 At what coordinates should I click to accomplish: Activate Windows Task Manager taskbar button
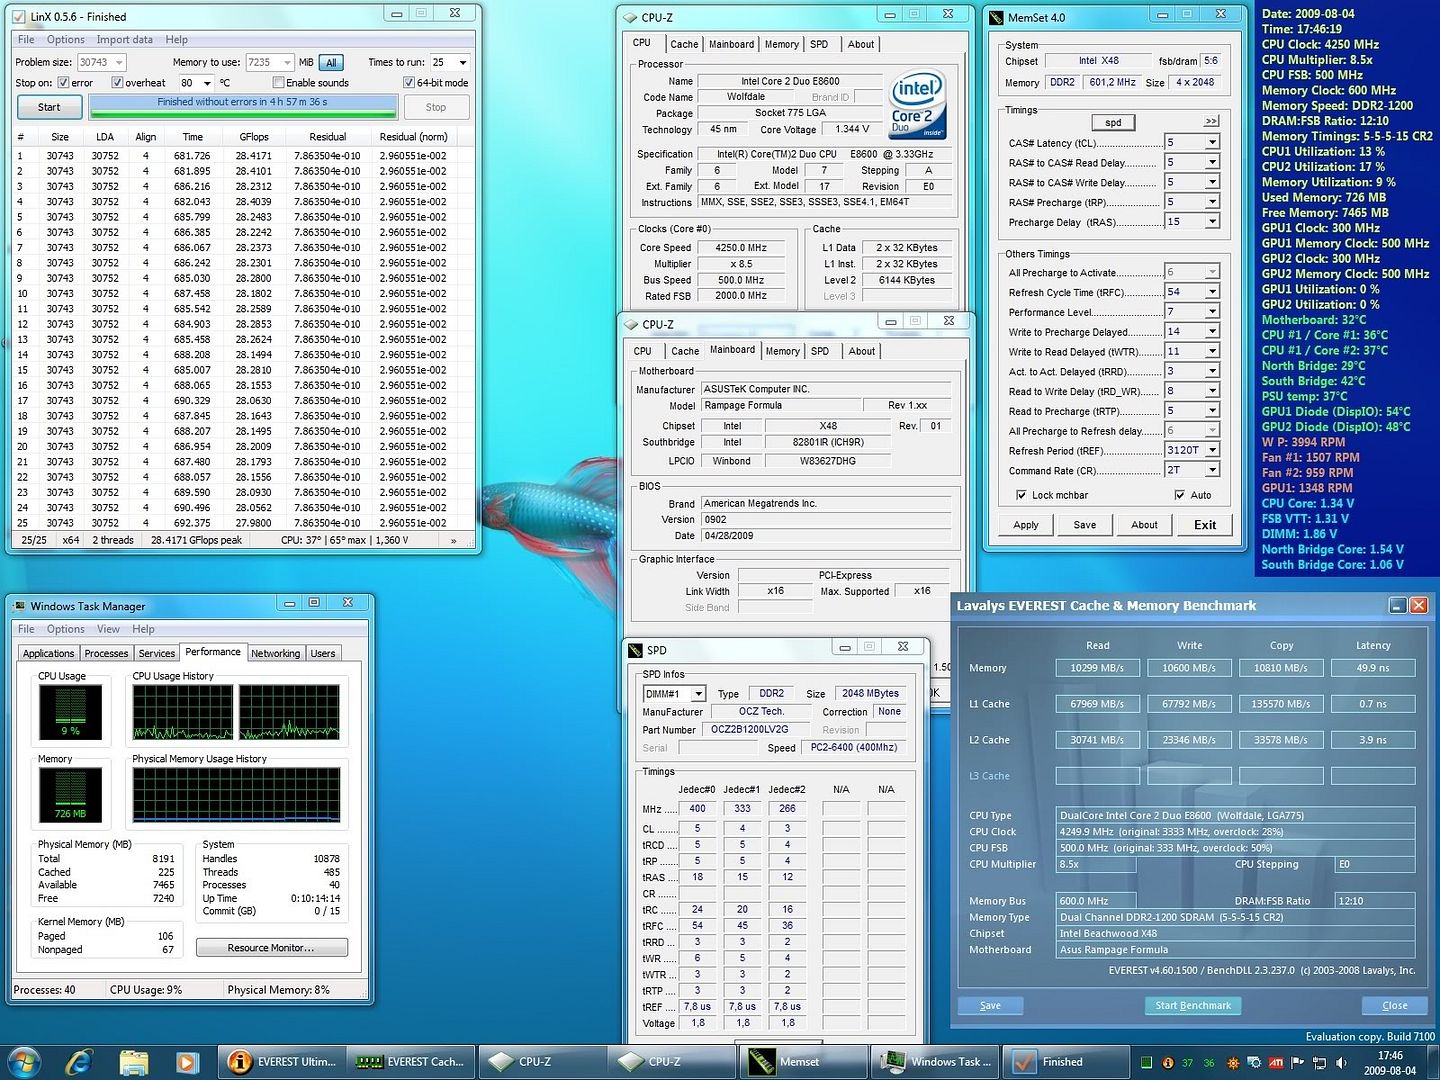(x=935, y=1061)
